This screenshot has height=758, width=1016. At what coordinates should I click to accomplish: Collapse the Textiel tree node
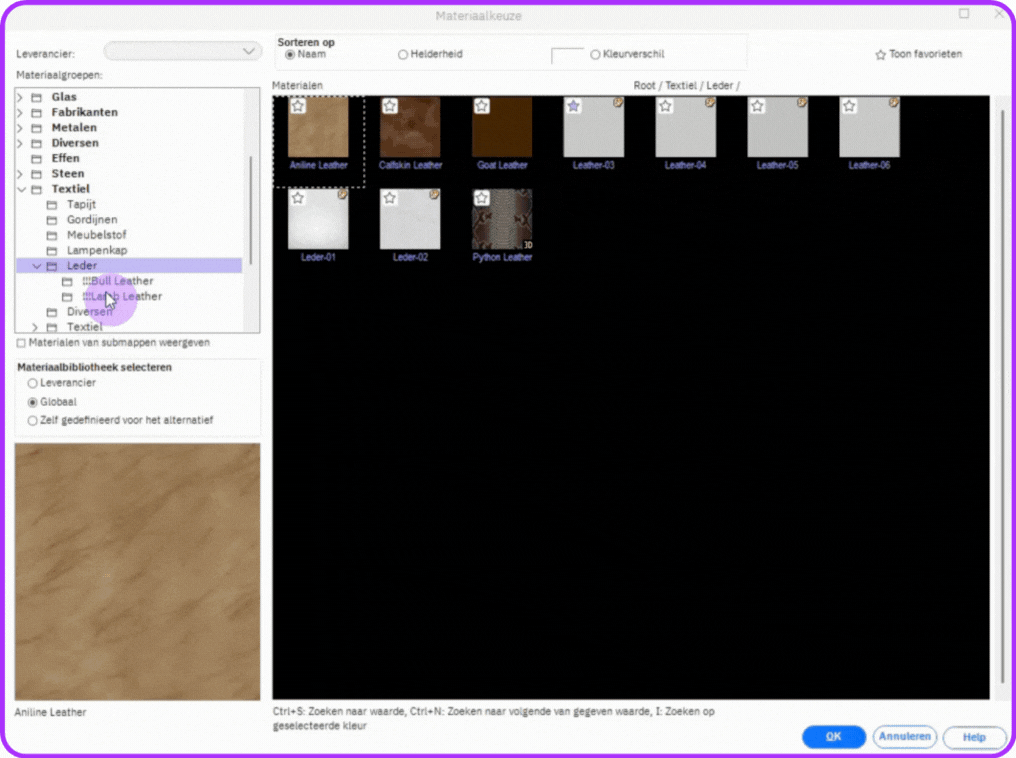tap(20, 189)
